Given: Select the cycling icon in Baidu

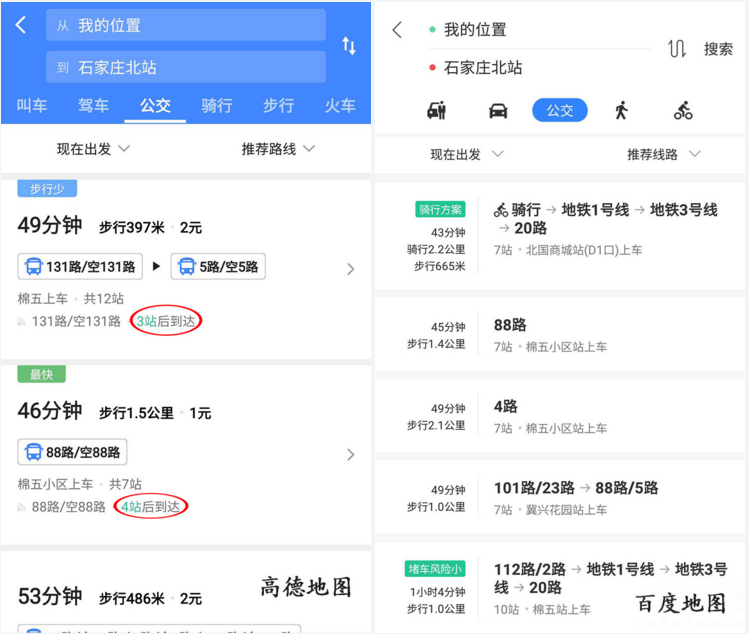Looking at the screenshot, I should click(683, 111).
